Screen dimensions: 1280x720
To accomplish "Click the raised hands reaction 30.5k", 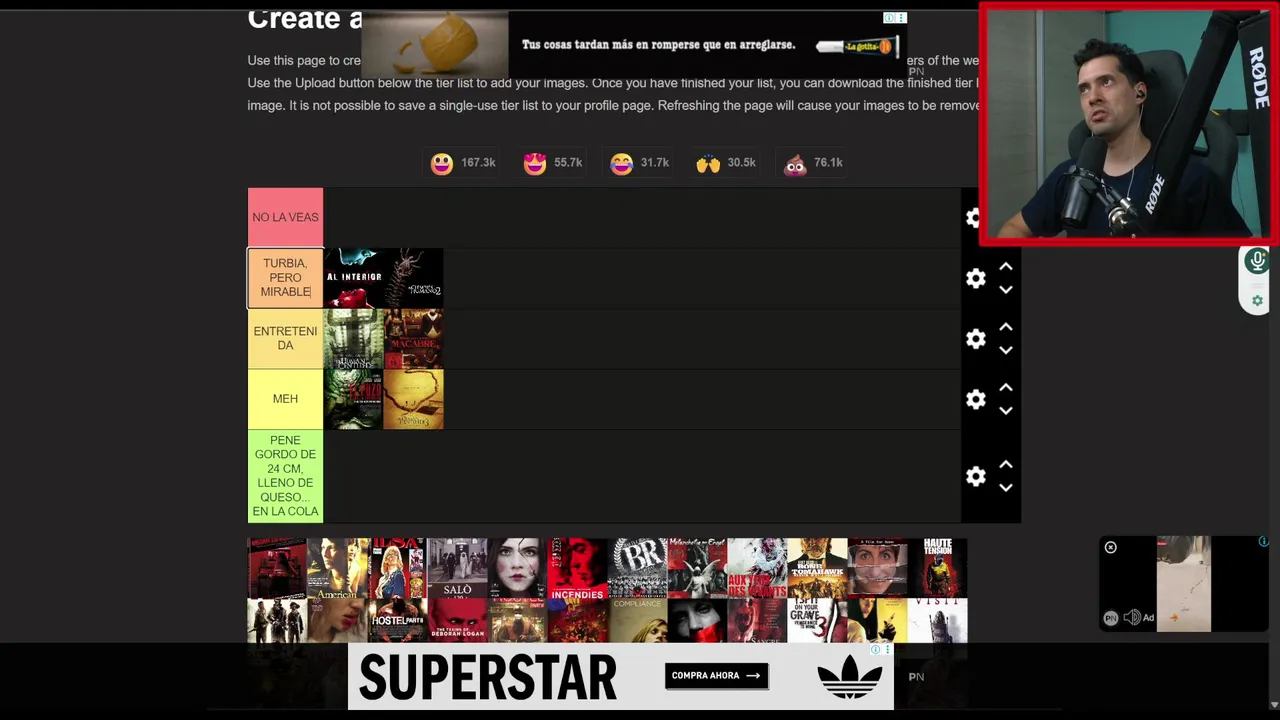I will [726, 163].
